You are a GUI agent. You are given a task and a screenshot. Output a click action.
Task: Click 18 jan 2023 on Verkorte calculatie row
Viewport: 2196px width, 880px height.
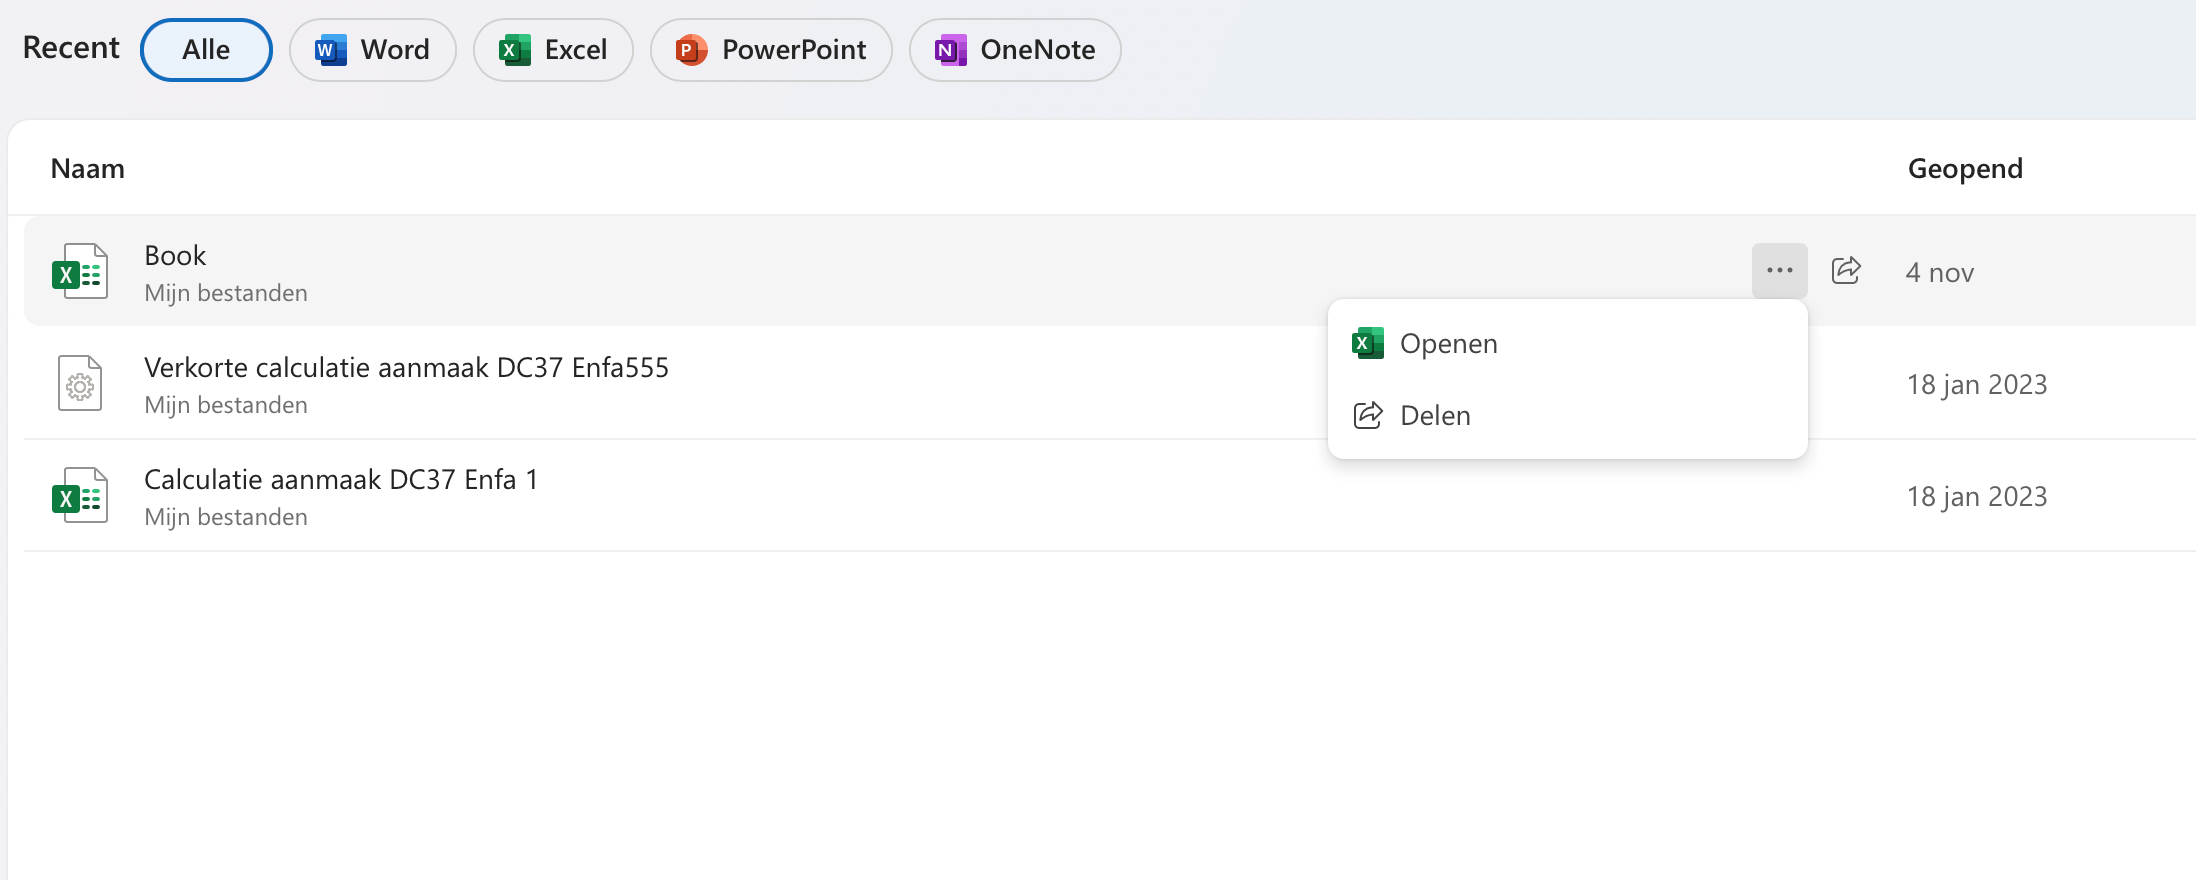point(1977,384)
